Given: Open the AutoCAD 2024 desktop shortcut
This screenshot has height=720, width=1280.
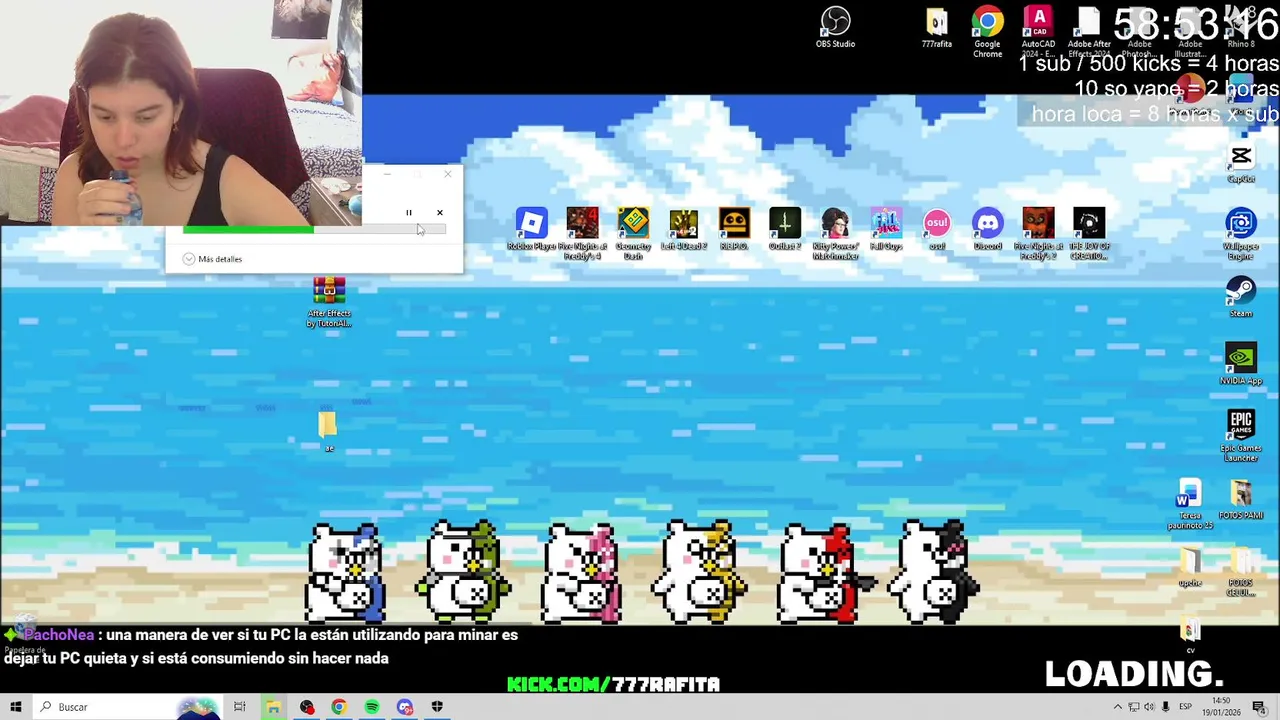Looking at the screenshot, I should click(1038, 30).
